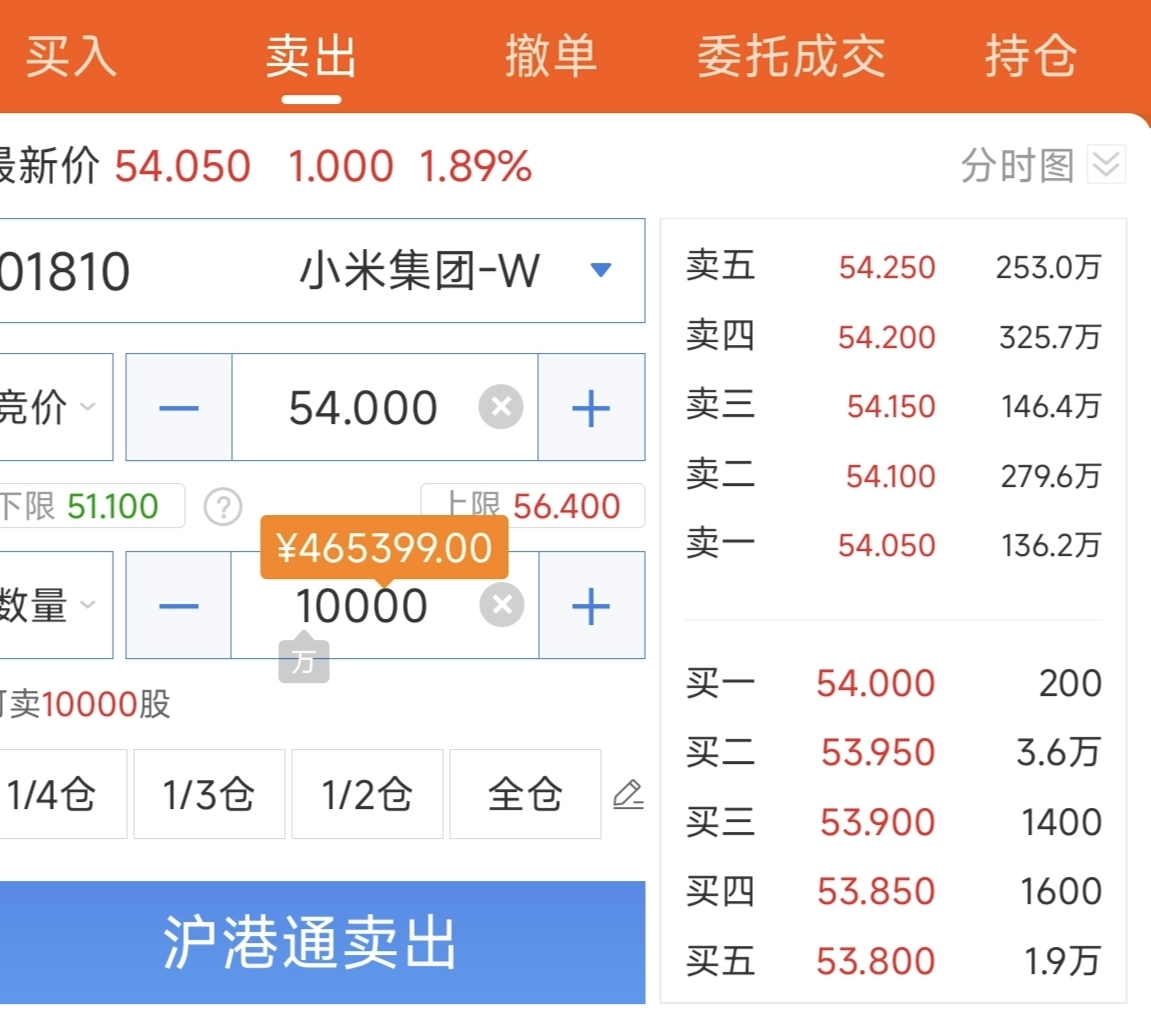Screen dimensions: 1151x1036
Task: Pick the 买二 price 53.950
Action: [878, 752]
